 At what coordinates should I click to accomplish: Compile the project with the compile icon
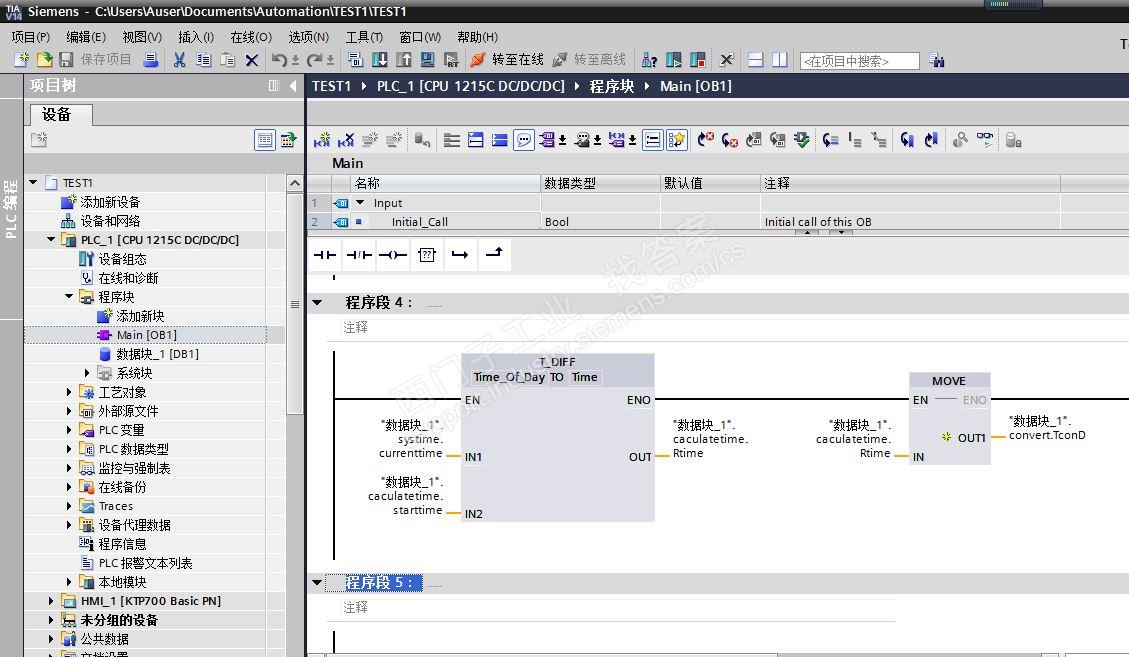(355, 60)
